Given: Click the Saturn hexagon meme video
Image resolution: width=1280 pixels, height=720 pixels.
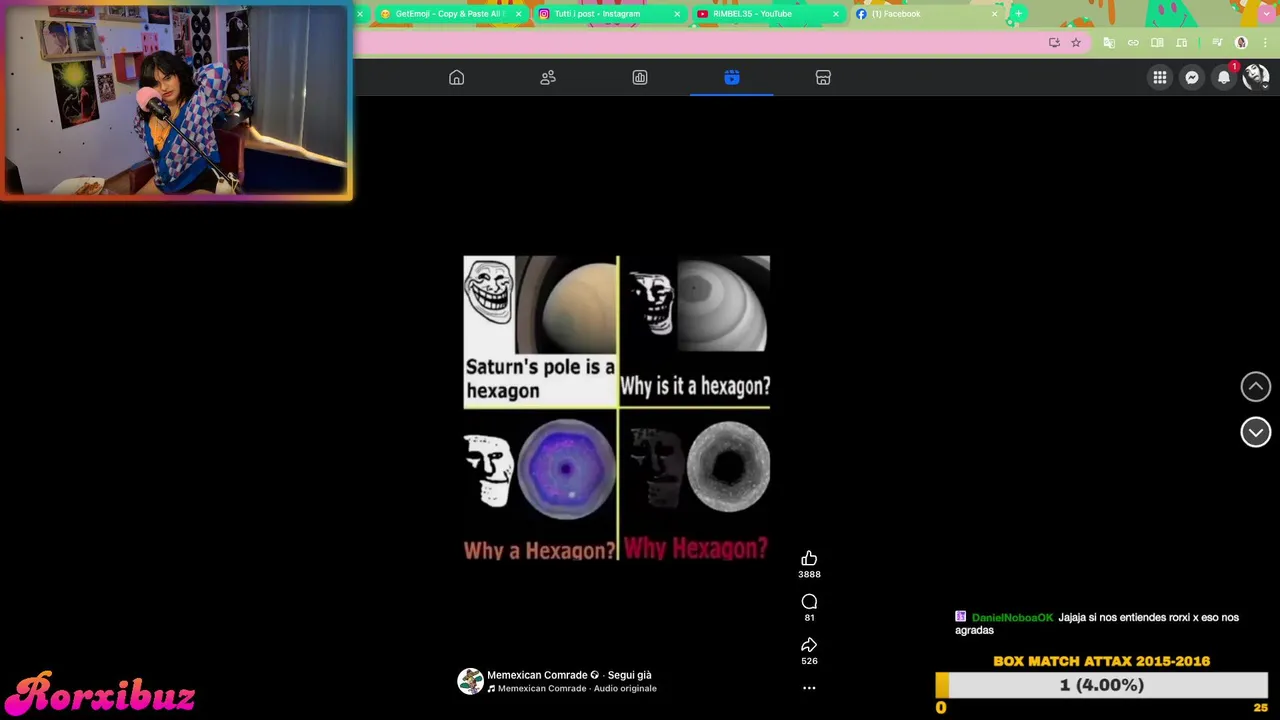Looking at the screenshot, I should tap(617, 408).
